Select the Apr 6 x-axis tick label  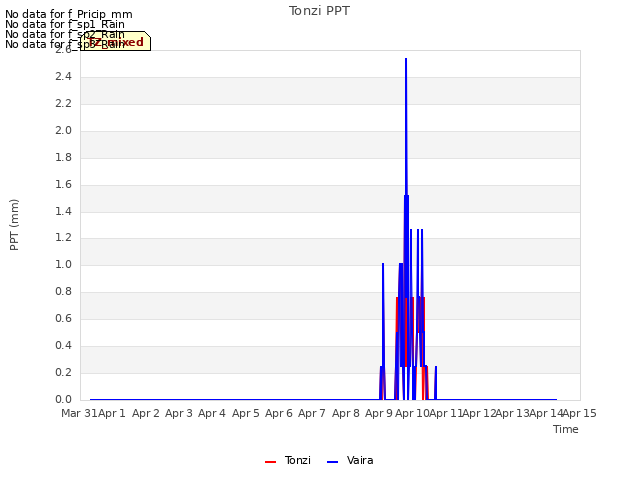tap(279, 413)
